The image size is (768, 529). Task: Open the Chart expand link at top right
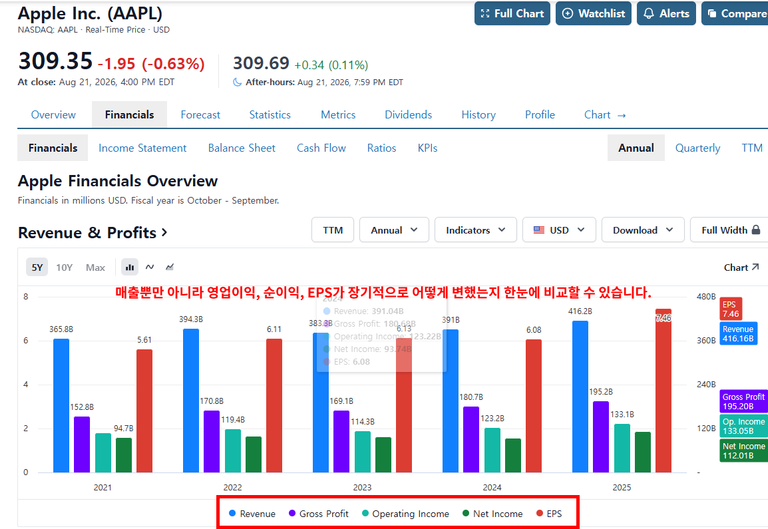pos(741,267)
